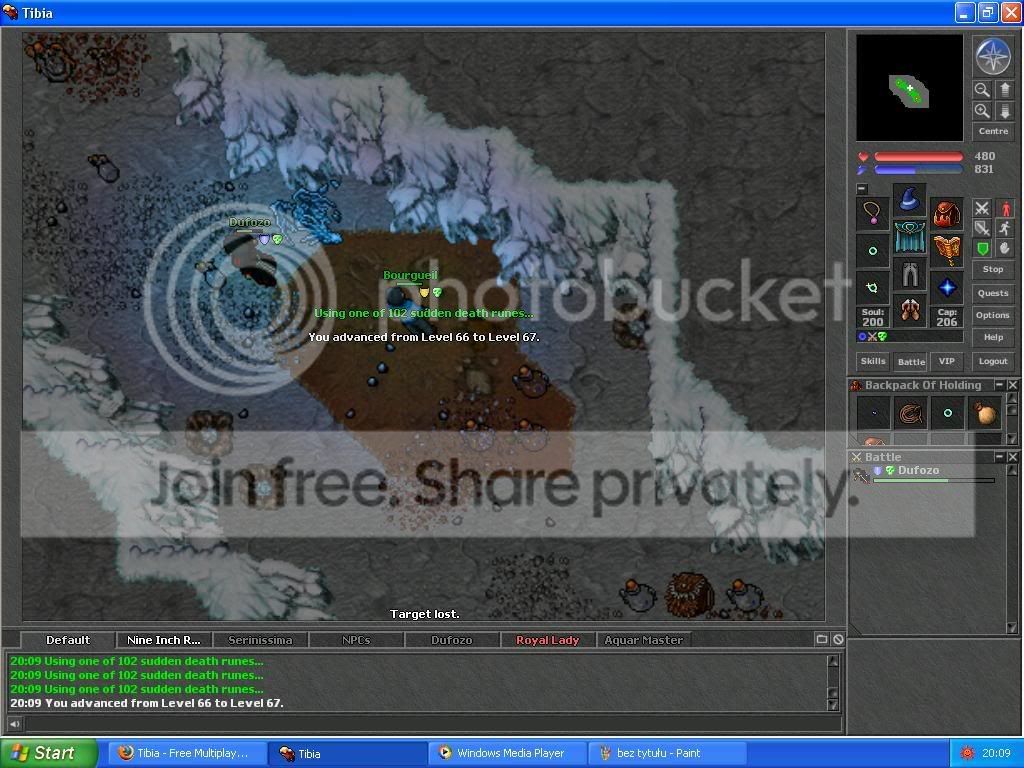Minimize the Backpack Of Holding container
1024x768 pixels.
click(999, 385)
